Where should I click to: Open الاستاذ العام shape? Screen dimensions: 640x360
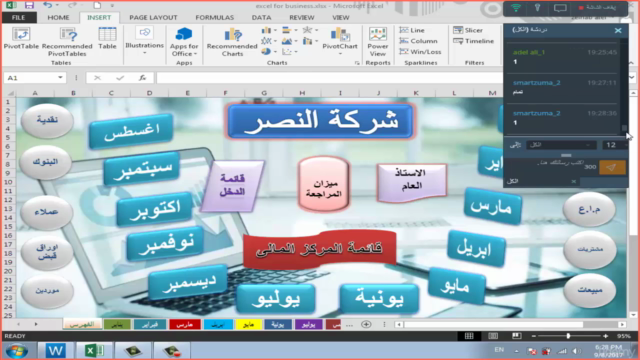411,182
